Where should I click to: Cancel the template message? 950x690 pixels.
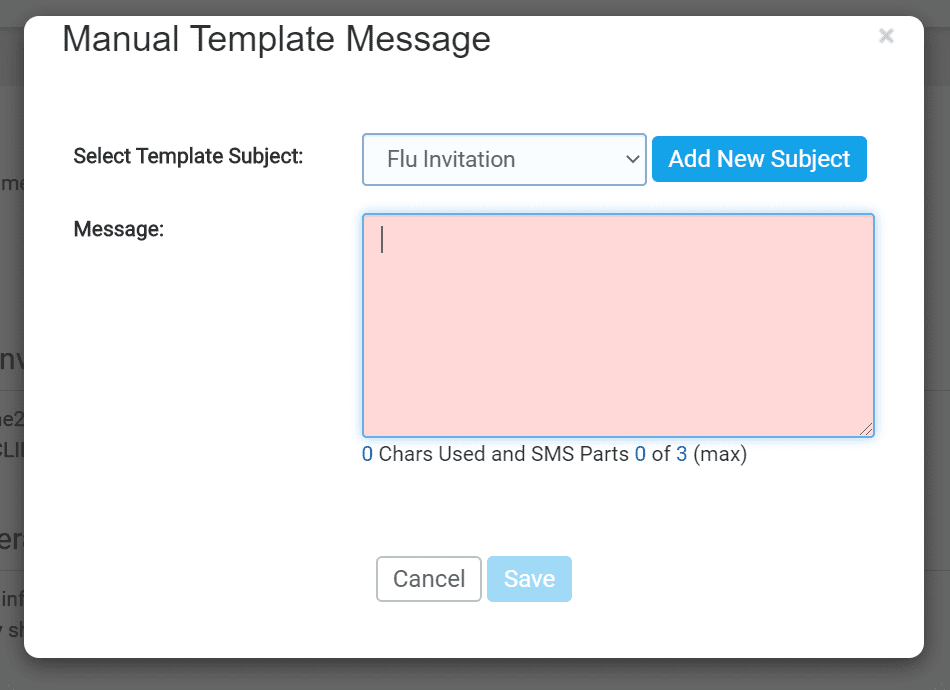pos(429,579)
